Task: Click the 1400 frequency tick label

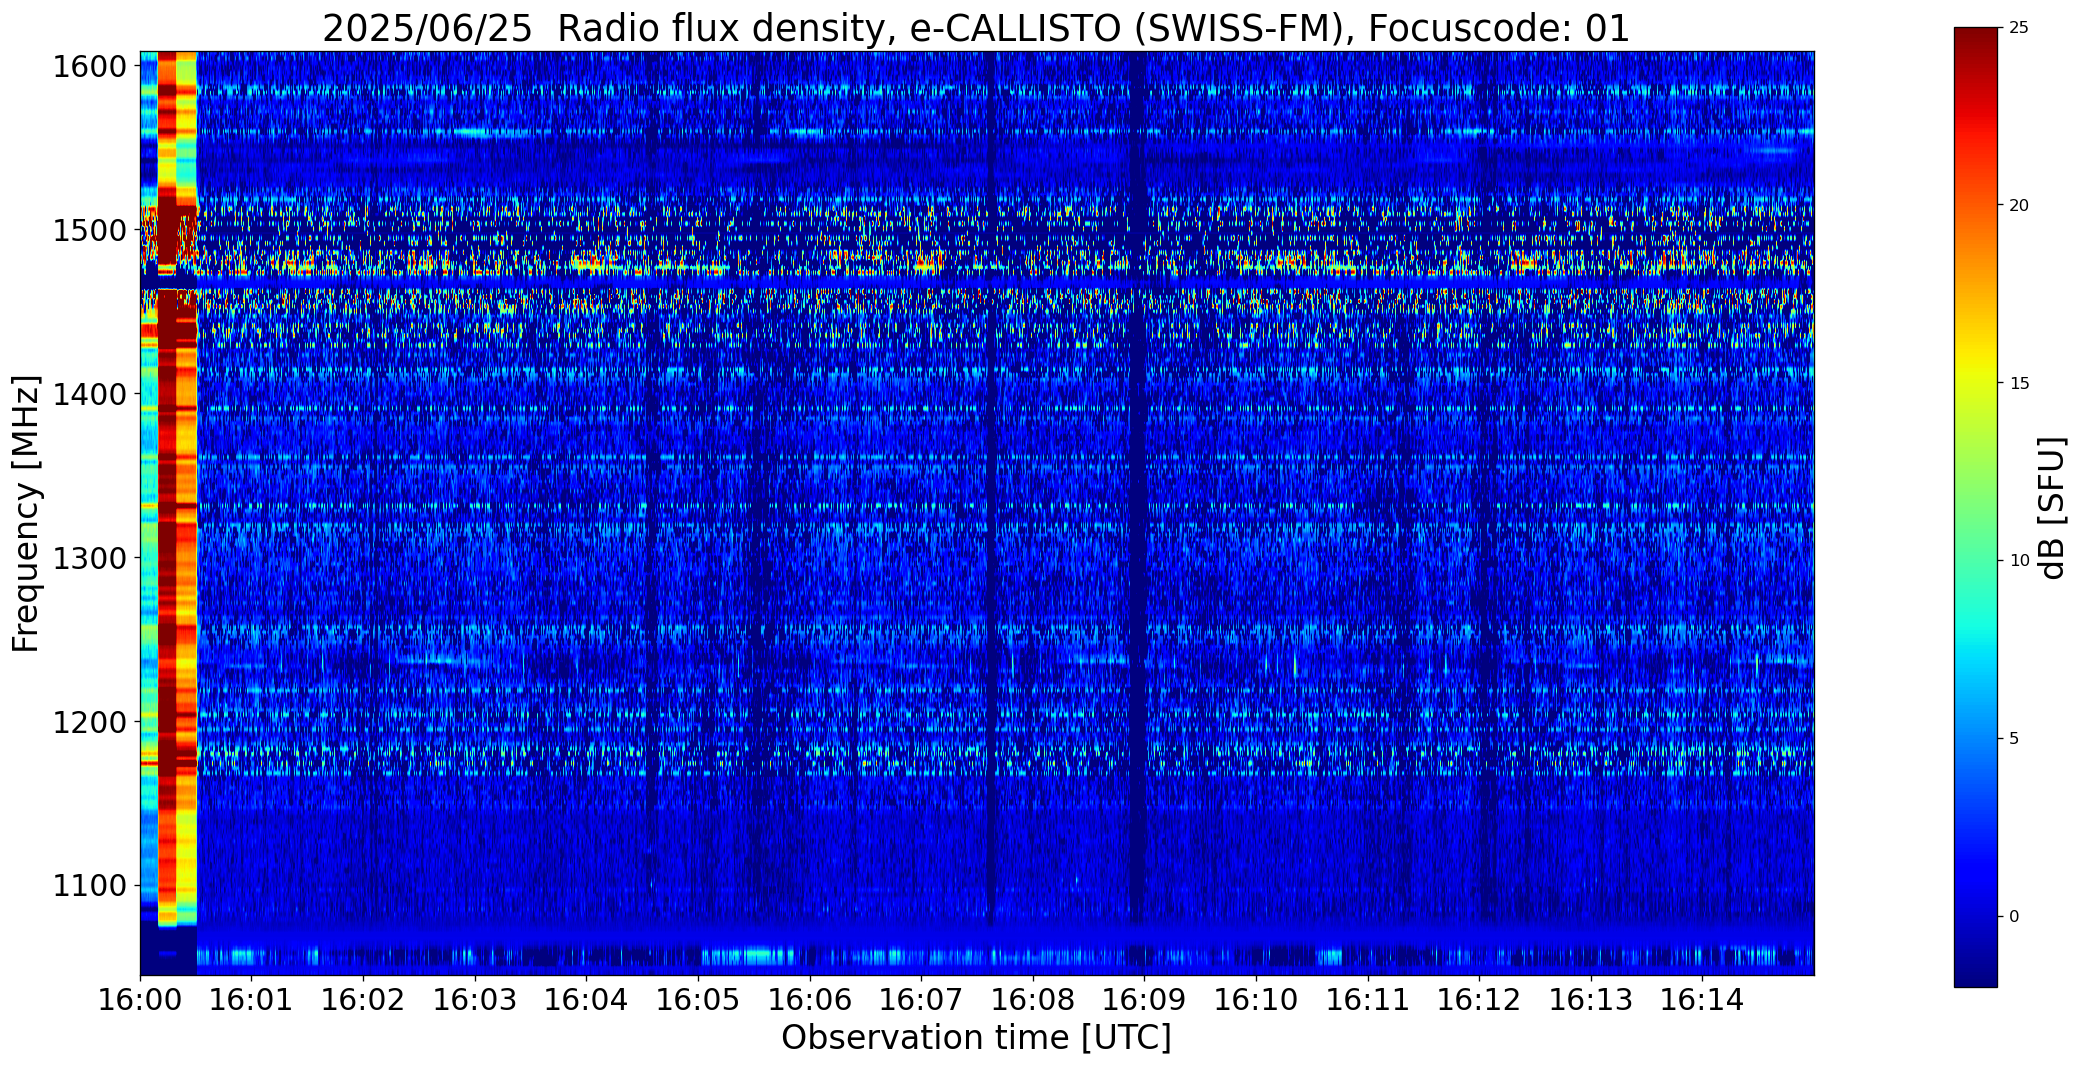Action: click(90, 395)
